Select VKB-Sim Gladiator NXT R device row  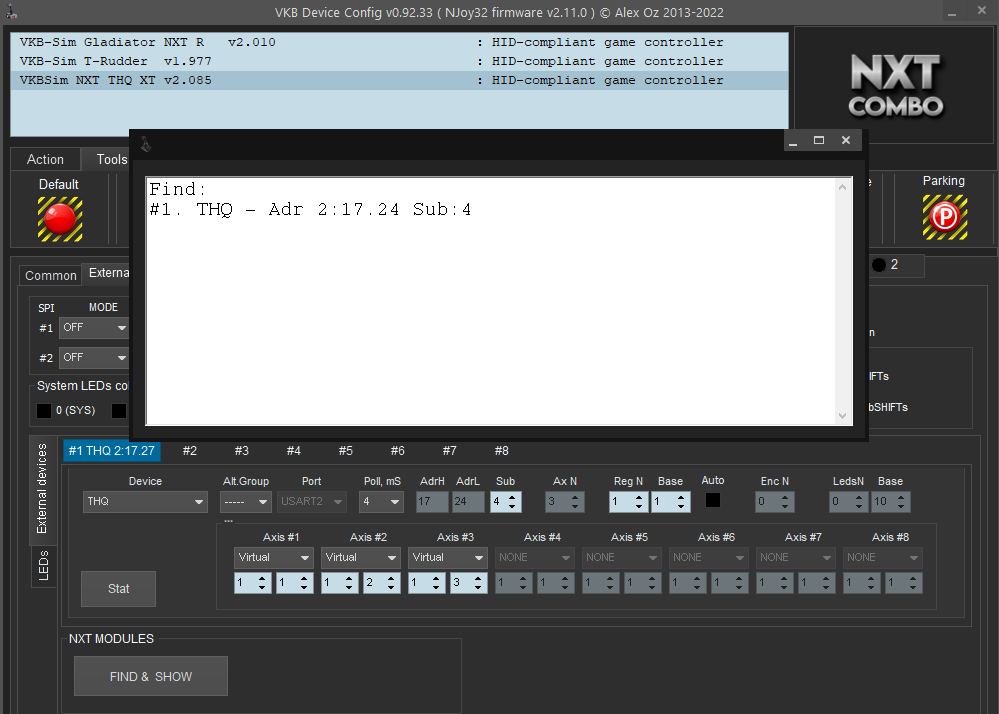[x=399, y=42]
